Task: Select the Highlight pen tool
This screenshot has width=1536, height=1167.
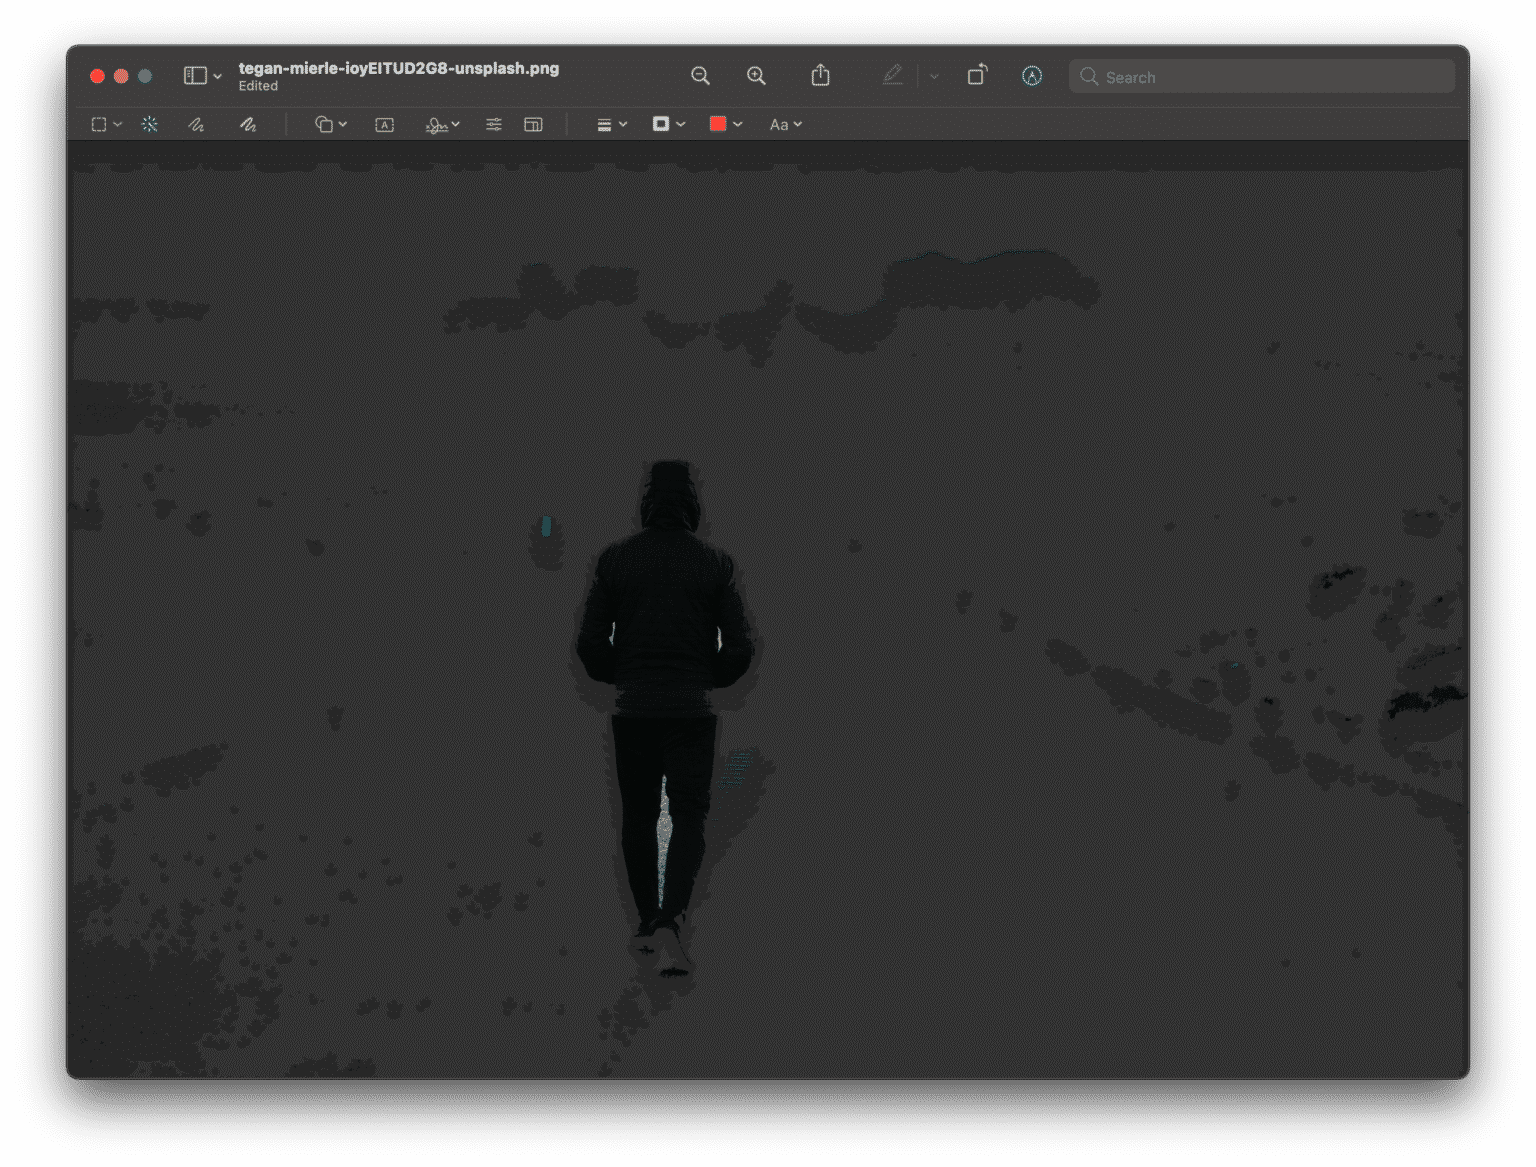Action: (892, 76)
